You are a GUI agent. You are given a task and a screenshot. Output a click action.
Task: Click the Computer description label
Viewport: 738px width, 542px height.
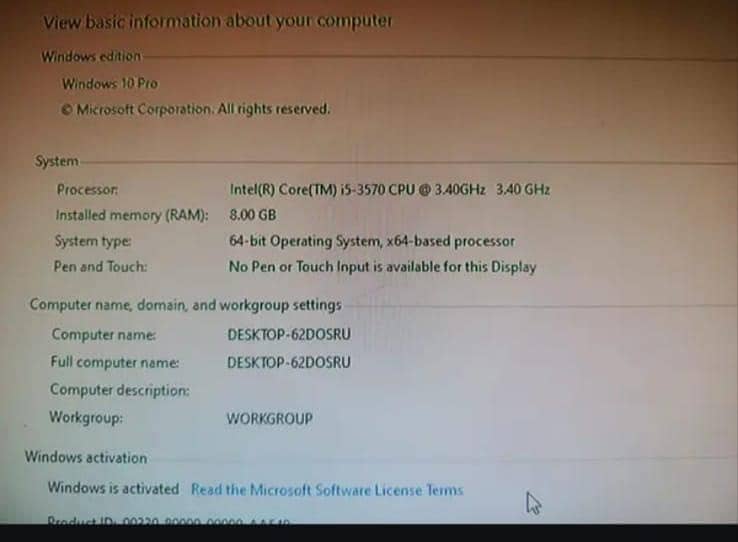coord(120,390)
